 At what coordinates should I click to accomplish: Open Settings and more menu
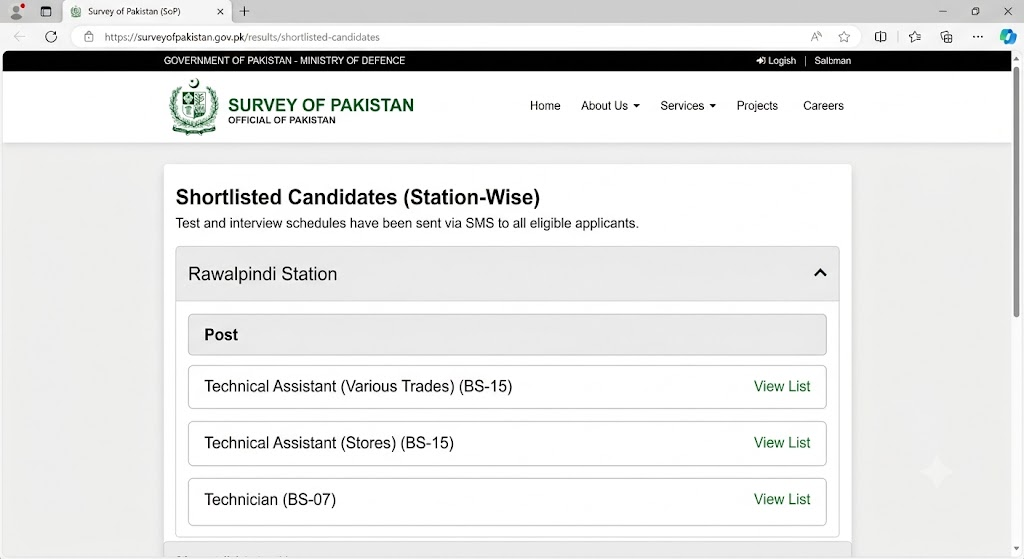pyautogui.click(x=978, y=37)
